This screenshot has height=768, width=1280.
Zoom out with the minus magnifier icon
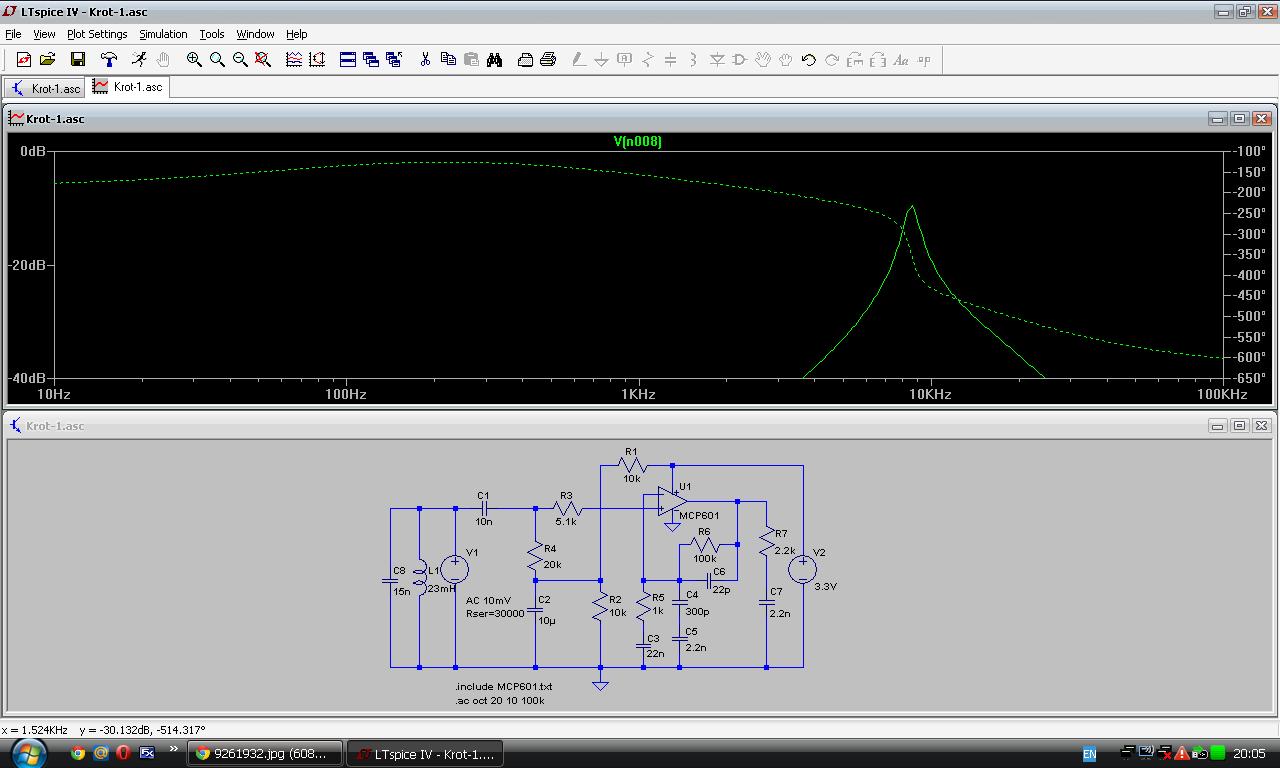click(x=240, y=60)
